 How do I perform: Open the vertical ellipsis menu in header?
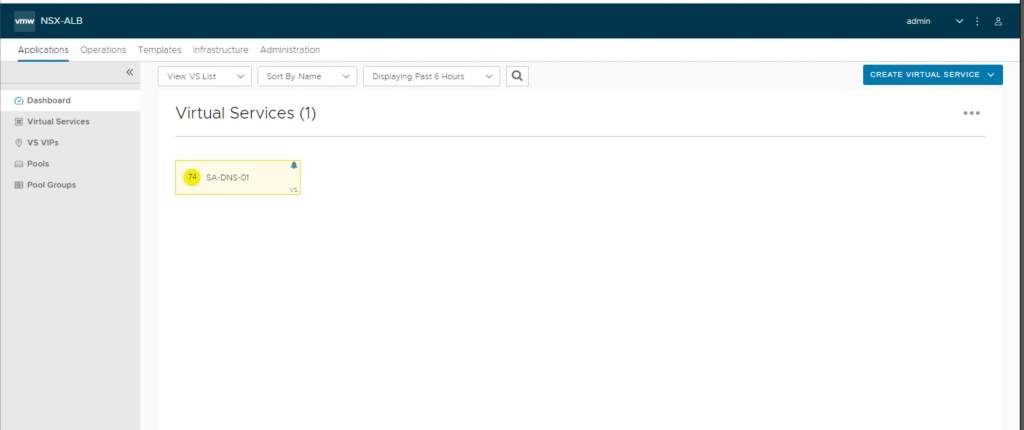977,21
